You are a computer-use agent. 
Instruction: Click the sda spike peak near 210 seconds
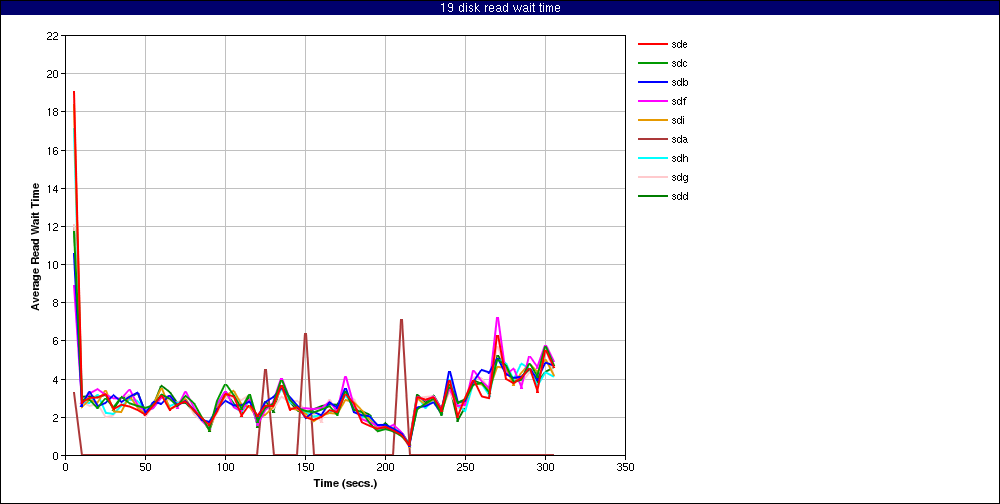pyautogui.click(x=401, y=320)
